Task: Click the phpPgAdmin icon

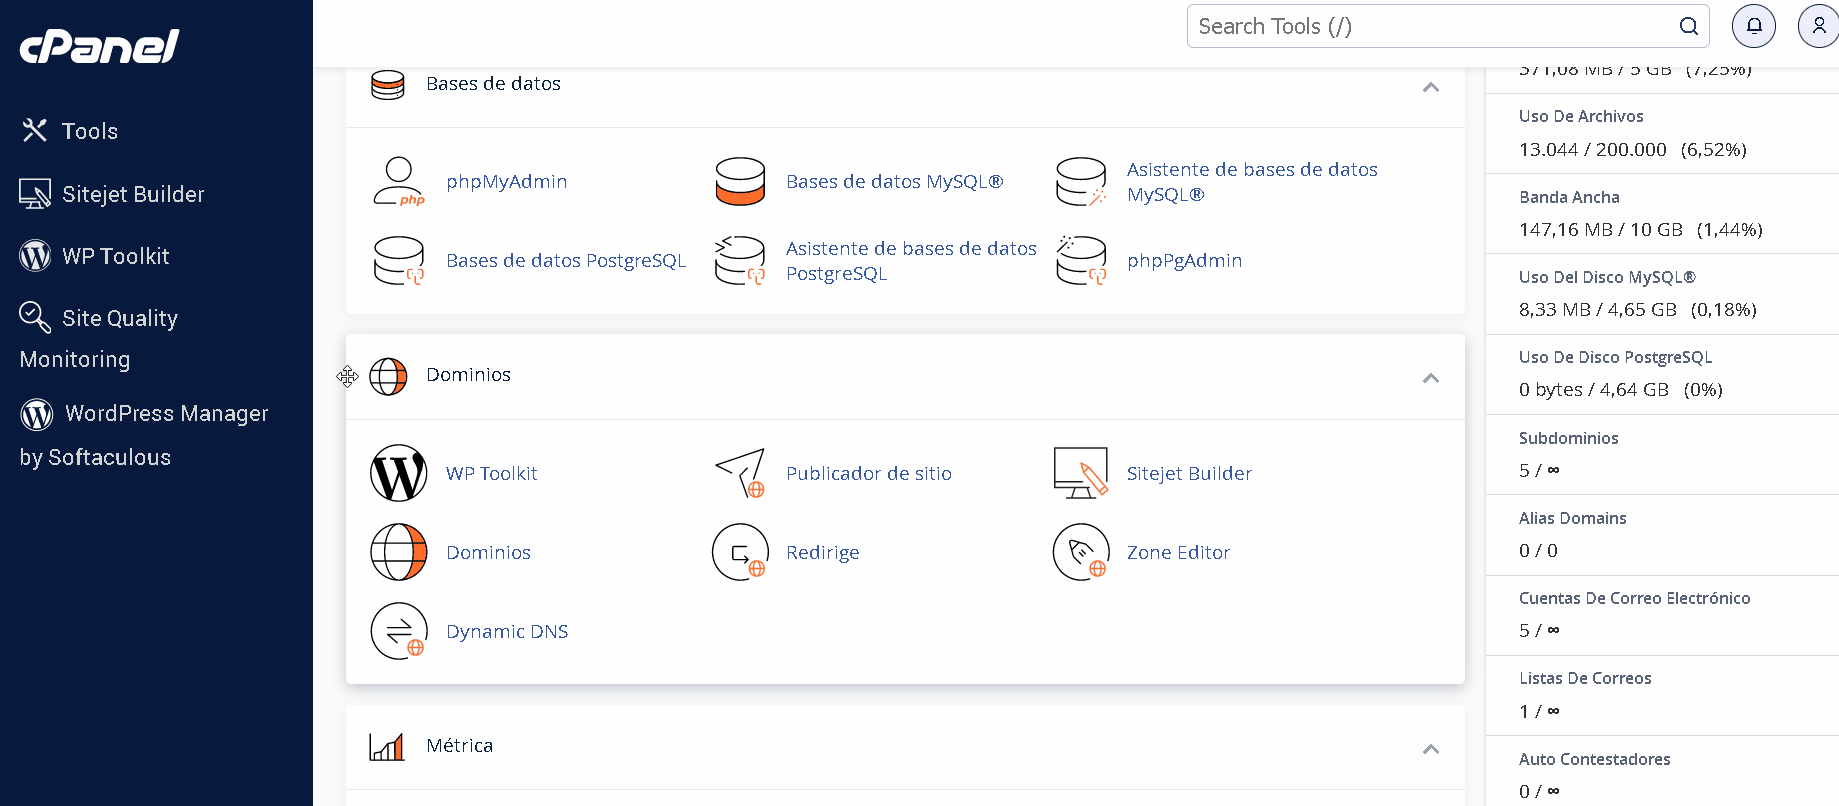Action: point(1081,260)
